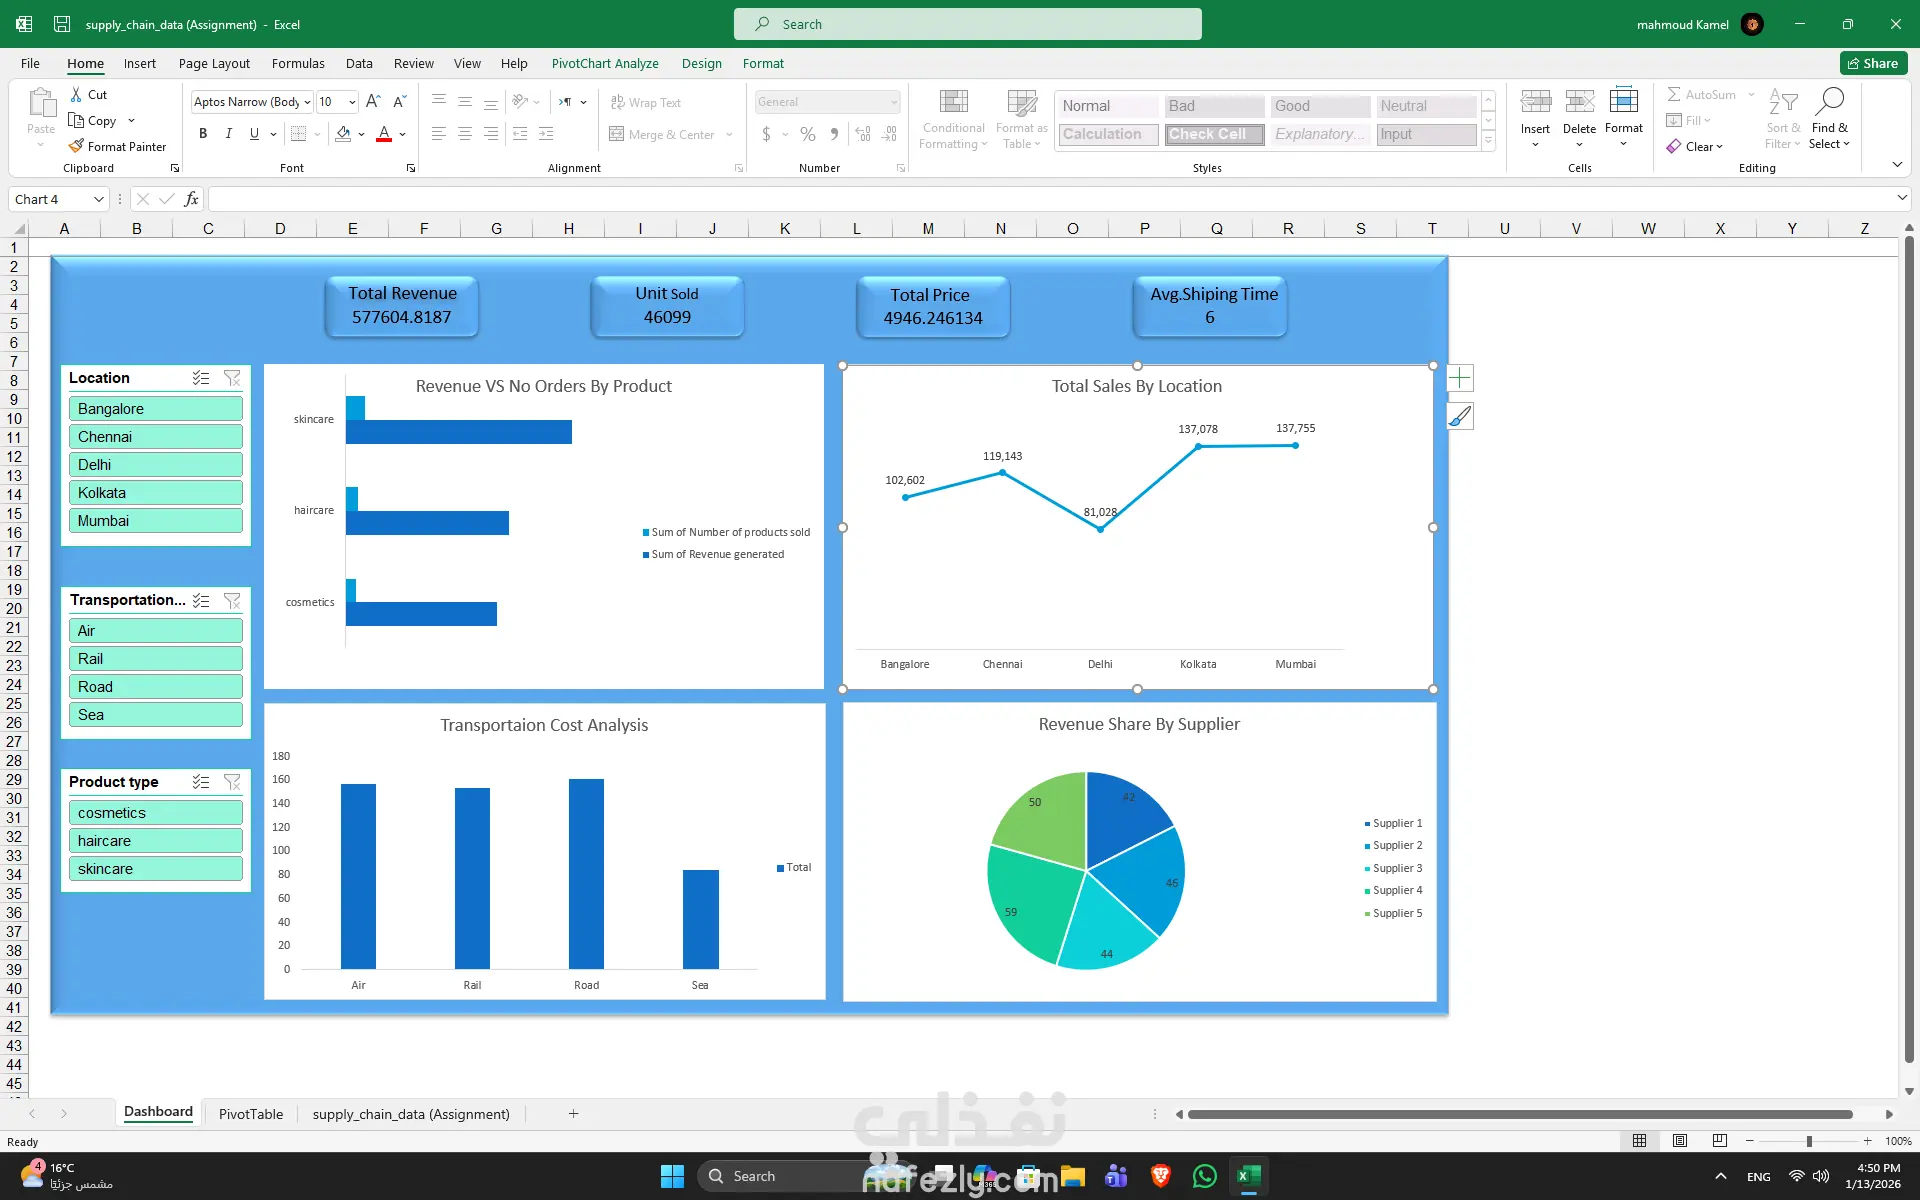The image size is (1920, 1200).
Task: Open the Chart Styles paintbrush icon
Action: click(1460, 416)
